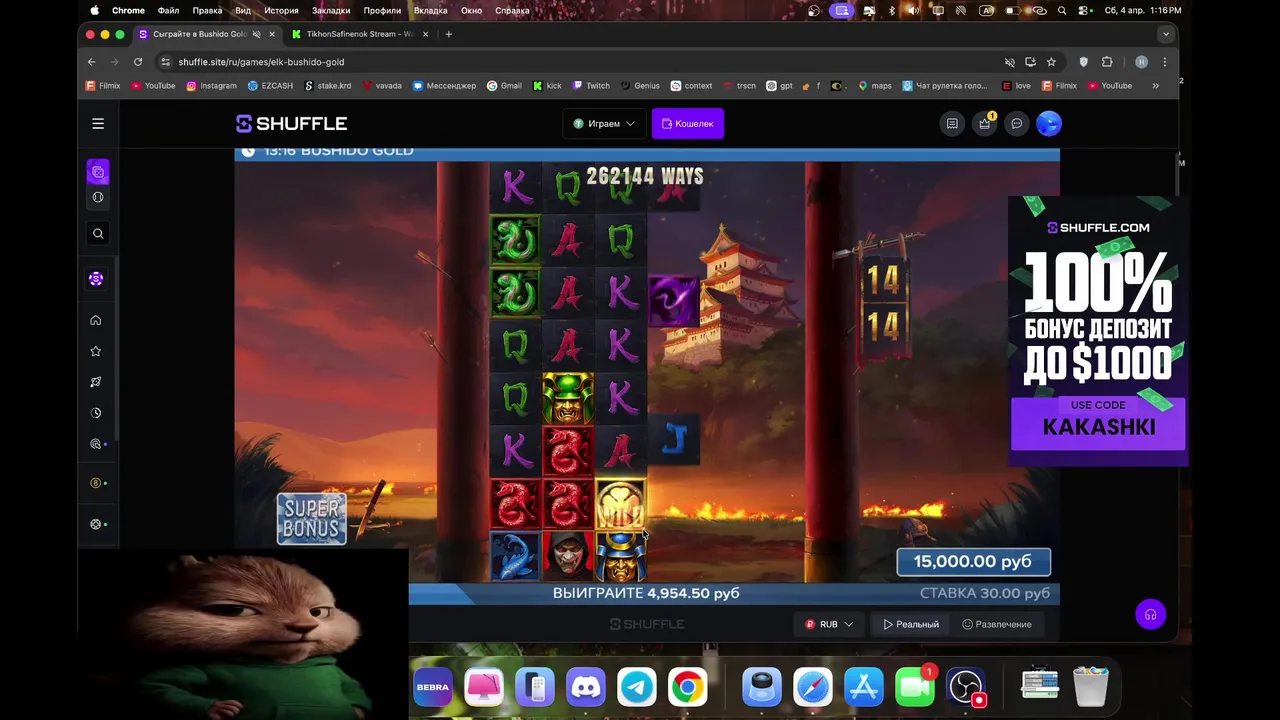Open the purple support headset button
This screenshot has width=1280, height=720.
1150,614
